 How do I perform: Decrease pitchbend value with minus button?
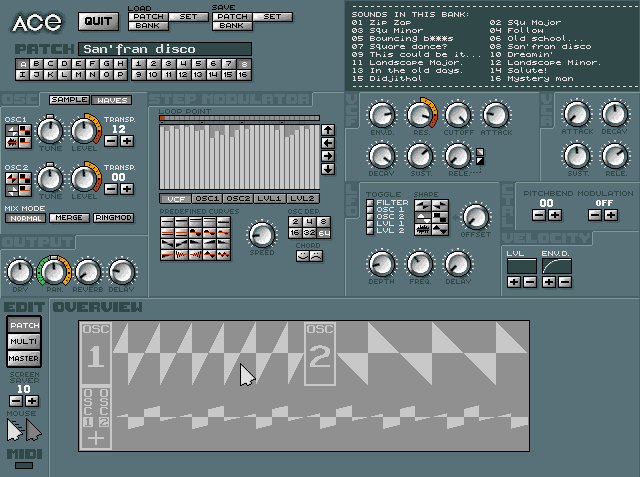[538, 215]
